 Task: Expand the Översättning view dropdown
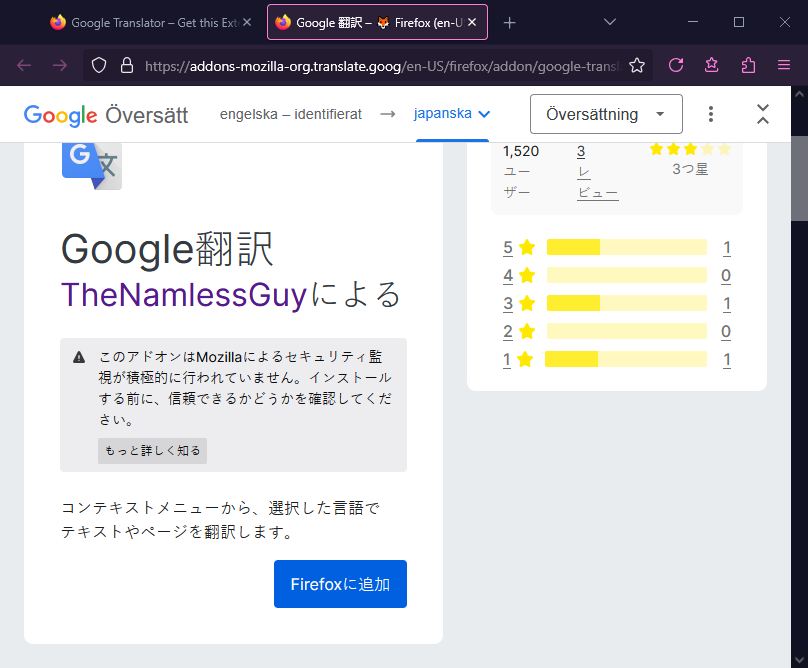tap(606, 114)
